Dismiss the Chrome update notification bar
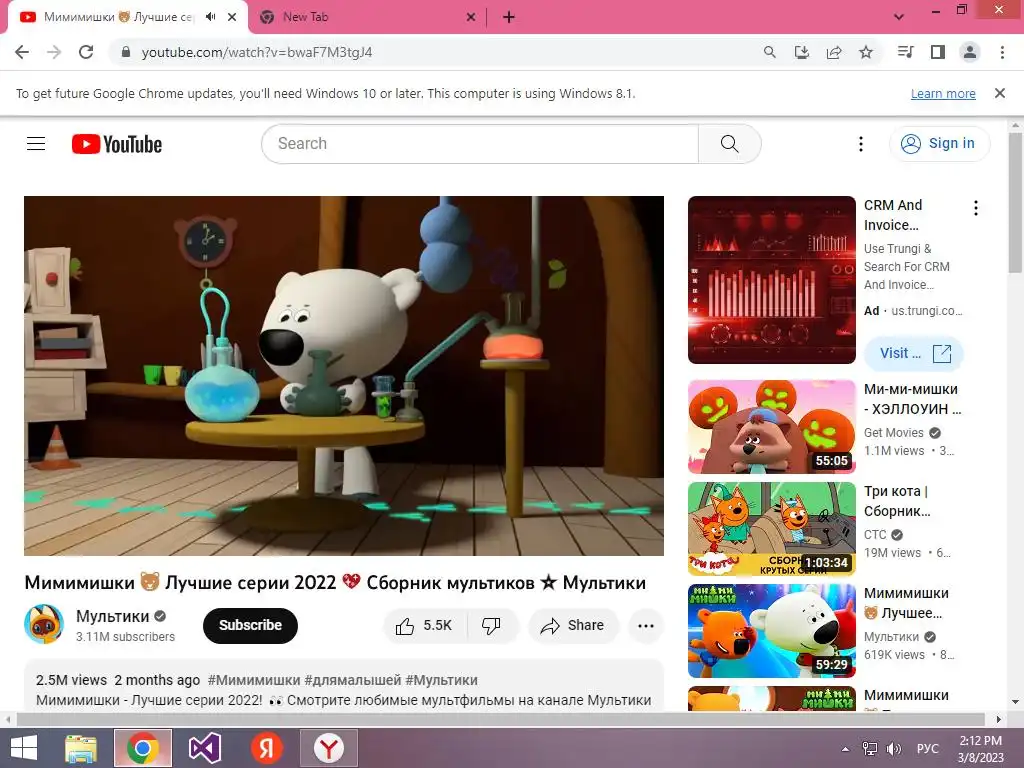Image resolution: width=1024 pixels, height=768 pixels. tap(1000, 93)
